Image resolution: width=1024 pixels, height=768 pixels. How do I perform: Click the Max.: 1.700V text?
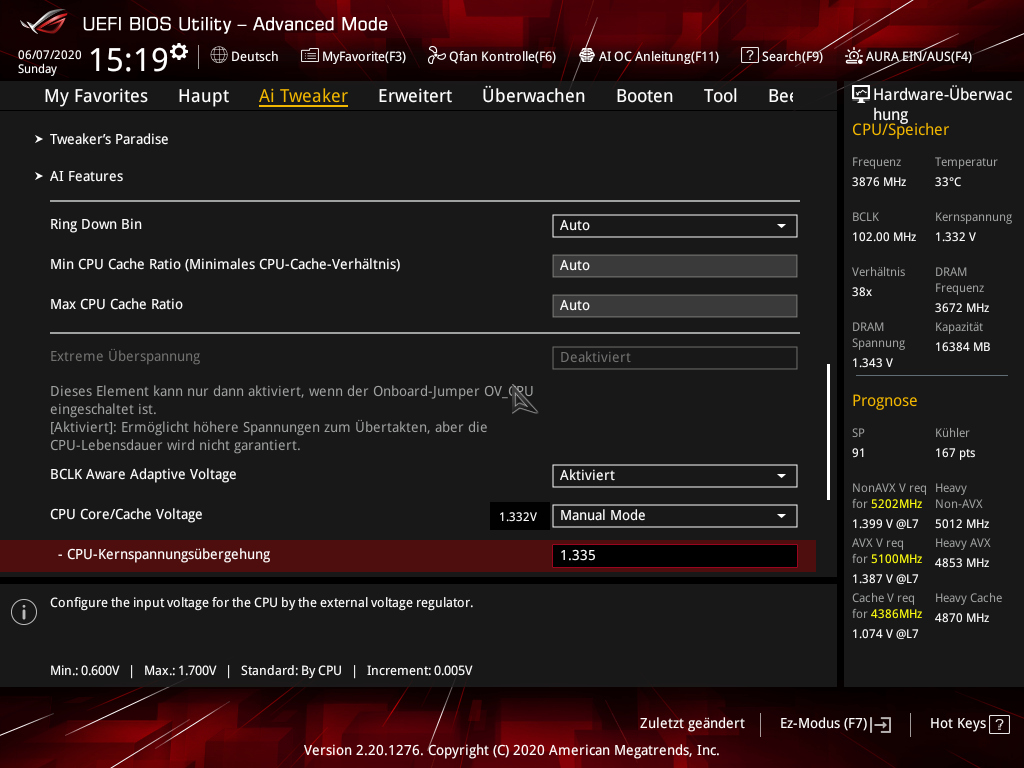click(180, 671)
